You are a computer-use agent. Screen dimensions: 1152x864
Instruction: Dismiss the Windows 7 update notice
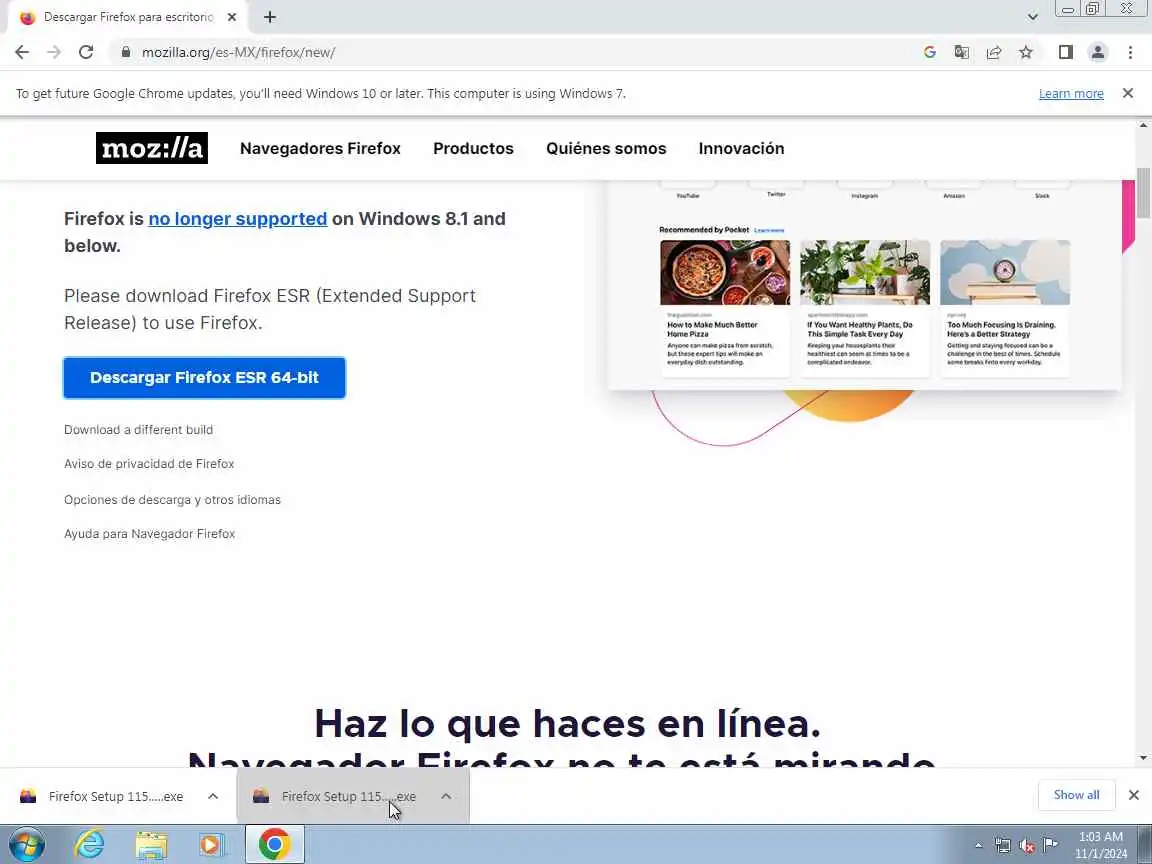coord(1128,93)
